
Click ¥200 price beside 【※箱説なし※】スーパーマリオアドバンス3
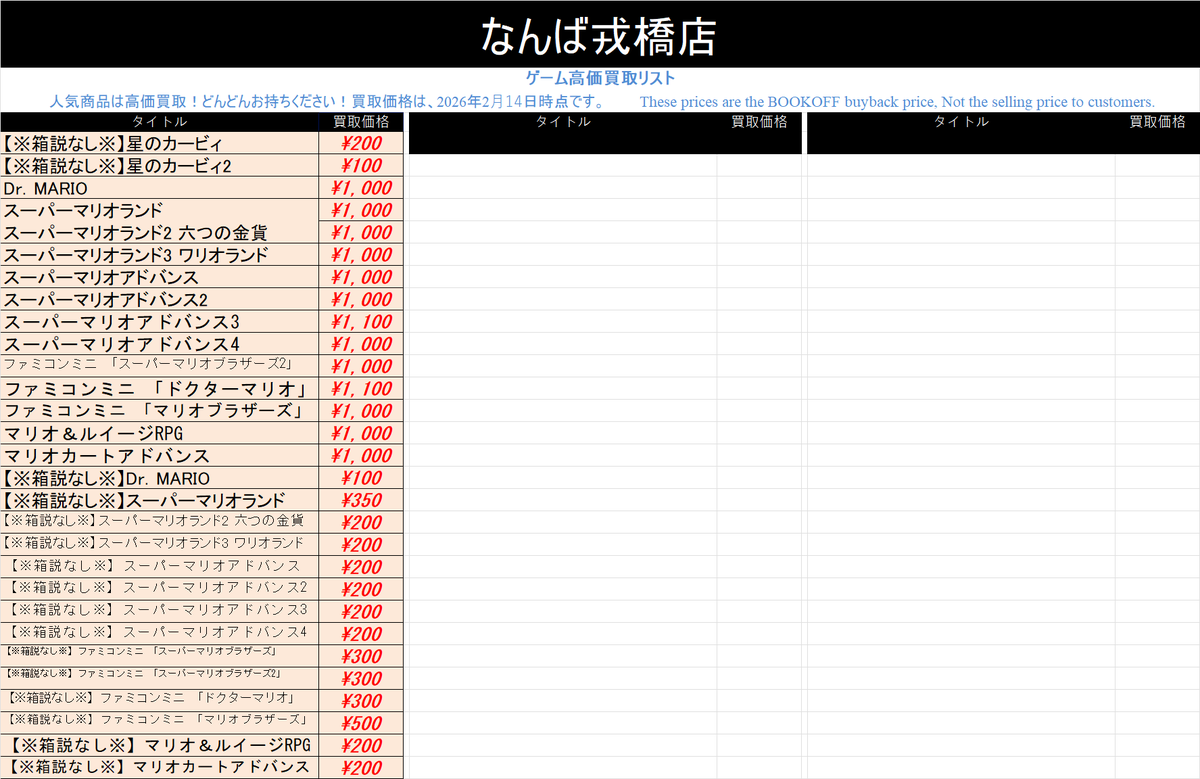(x=361, y=612)
